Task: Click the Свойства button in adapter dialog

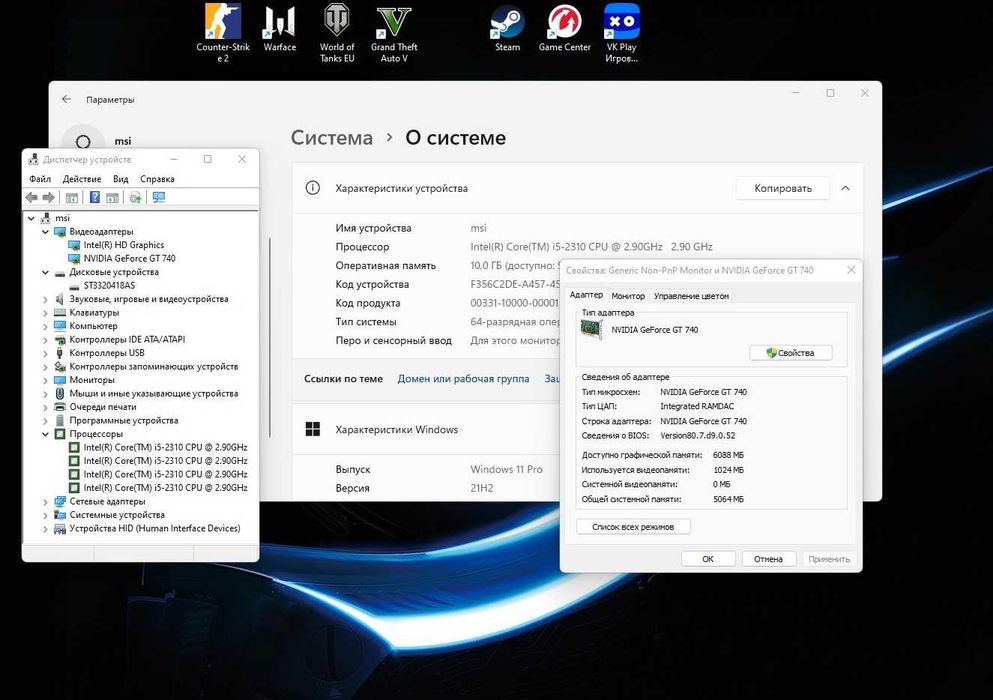Action: click(790, 353)
